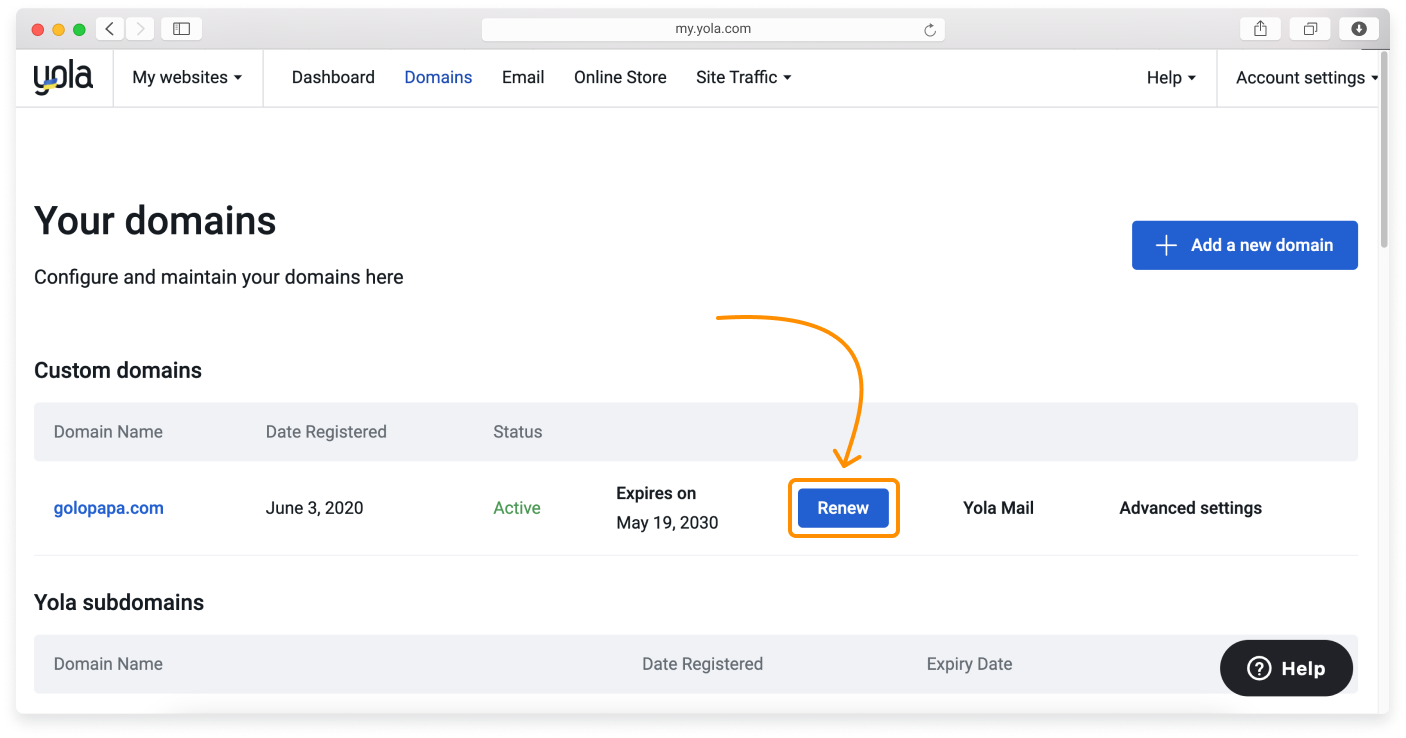This screenshot has height=738, width=1406.
Task: Click Add a new domain button
Action: click(x=1244, y=245)
